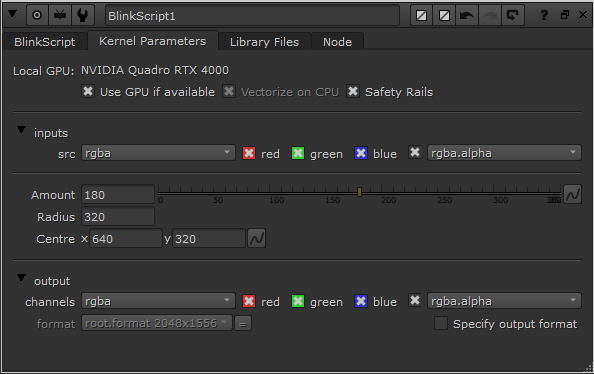Open the Amount animation curve button
The image size is (594, 374).
(x=572, y=194)
